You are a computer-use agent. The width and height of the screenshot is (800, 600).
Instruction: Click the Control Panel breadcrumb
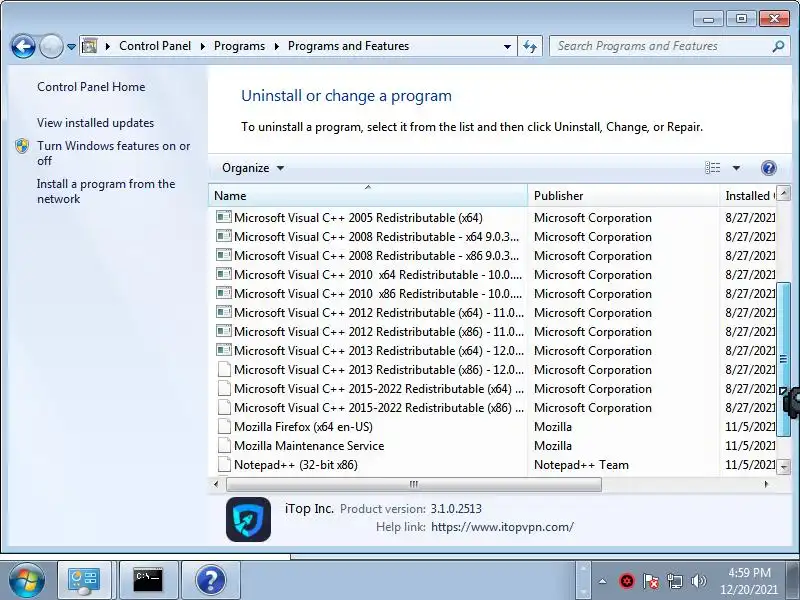(x=155, y=46)
